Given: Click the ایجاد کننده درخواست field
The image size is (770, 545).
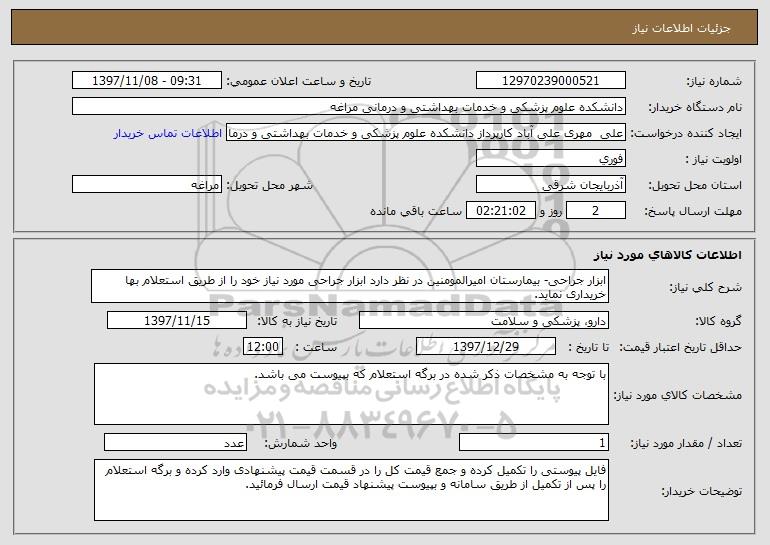Looking at the screenshot, I should tap(425, 133).
